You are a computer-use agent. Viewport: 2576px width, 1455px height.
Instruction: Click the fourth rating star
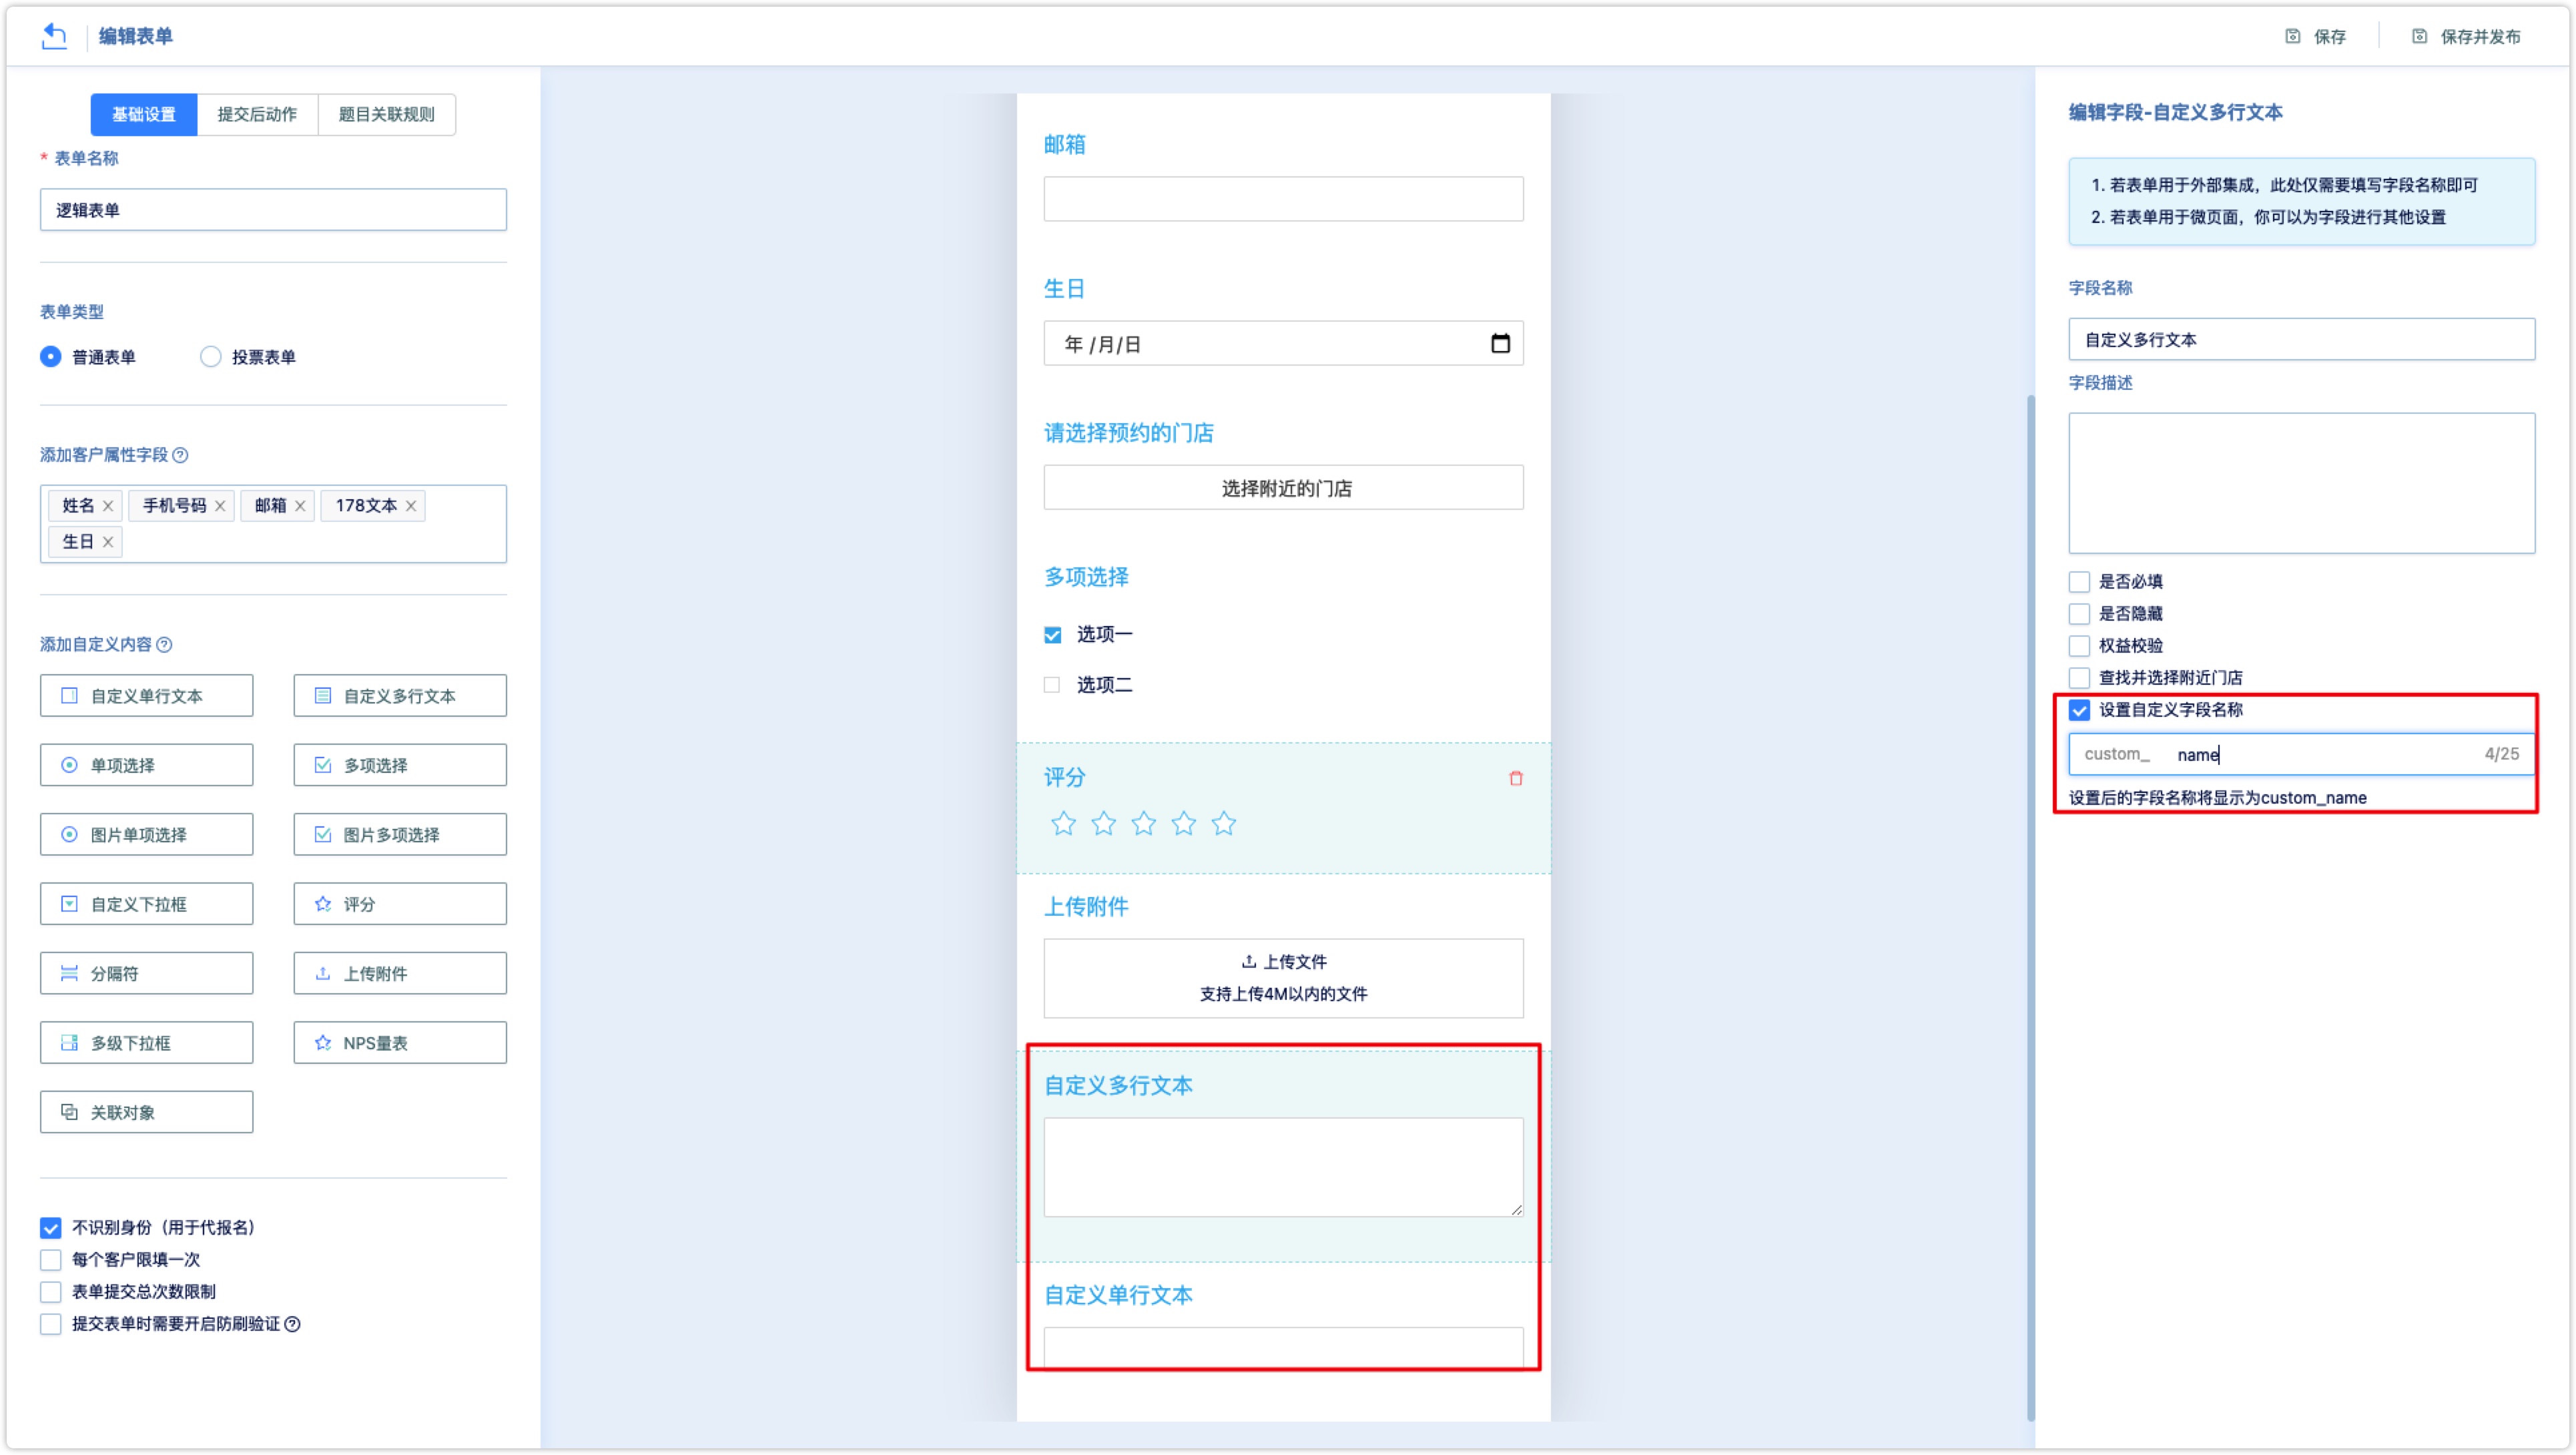(1184, 824)
